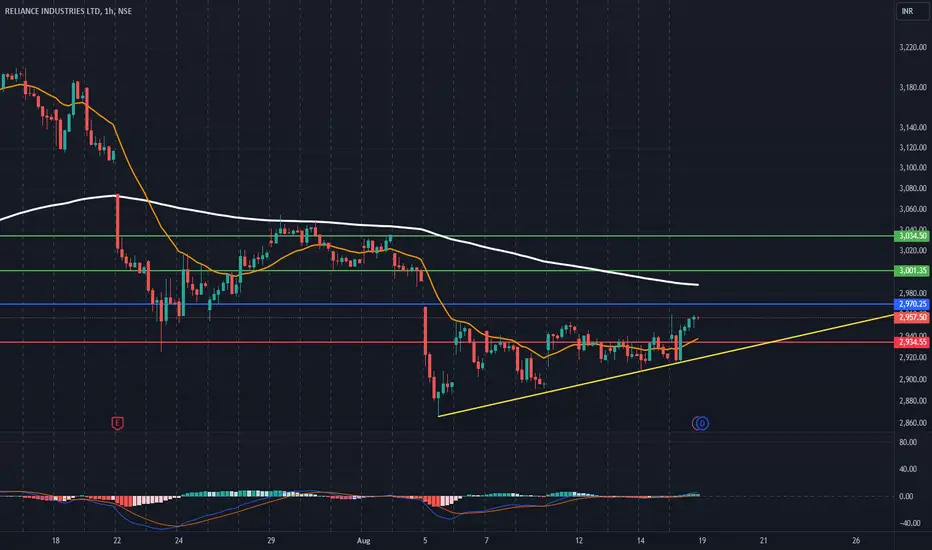Click the 80.00 MACD scale value
This screenshot has height=550, width=932.
point(908,442)
